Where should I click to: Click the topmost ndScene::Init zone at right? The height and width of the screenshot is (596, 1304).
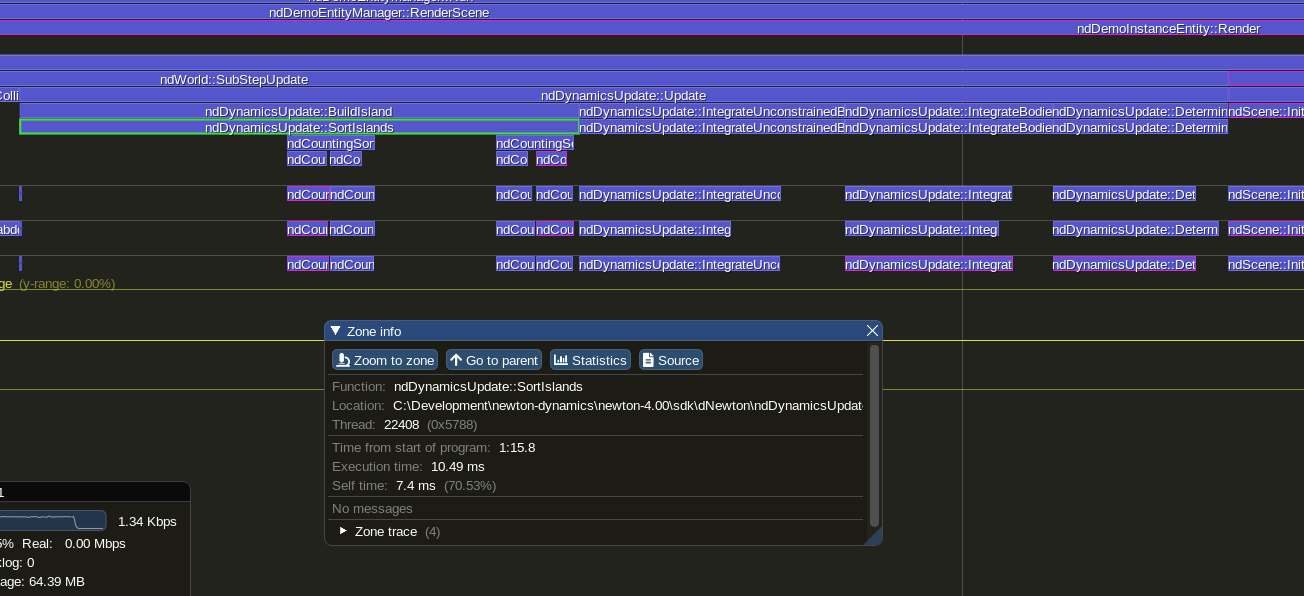click(1265, 111)
